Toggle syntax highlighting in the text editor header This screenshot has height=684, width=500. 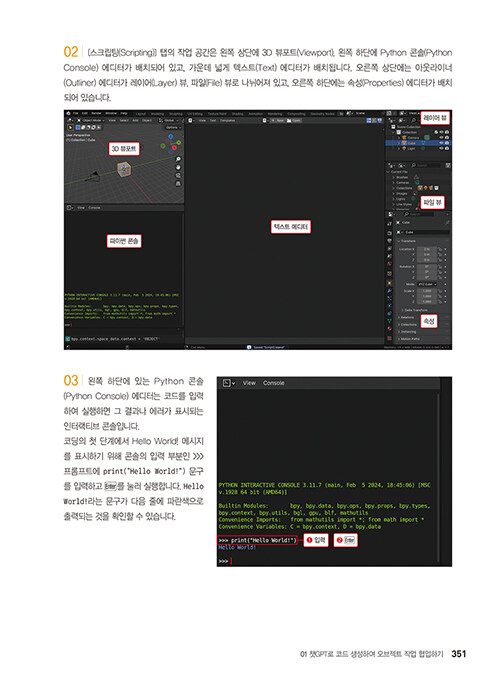[x=380, y=120]
